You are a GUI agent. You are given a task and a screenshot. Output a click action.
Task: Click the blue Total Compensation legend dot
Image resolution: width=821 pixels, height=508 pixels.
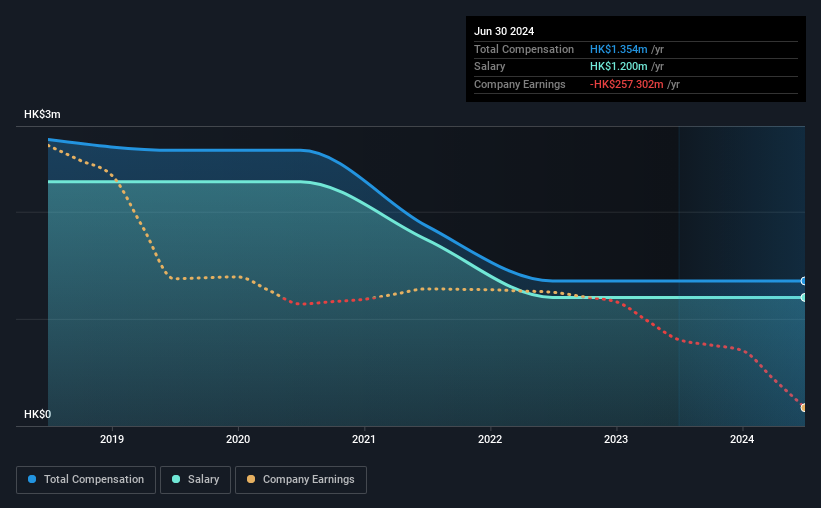point(32,479)
